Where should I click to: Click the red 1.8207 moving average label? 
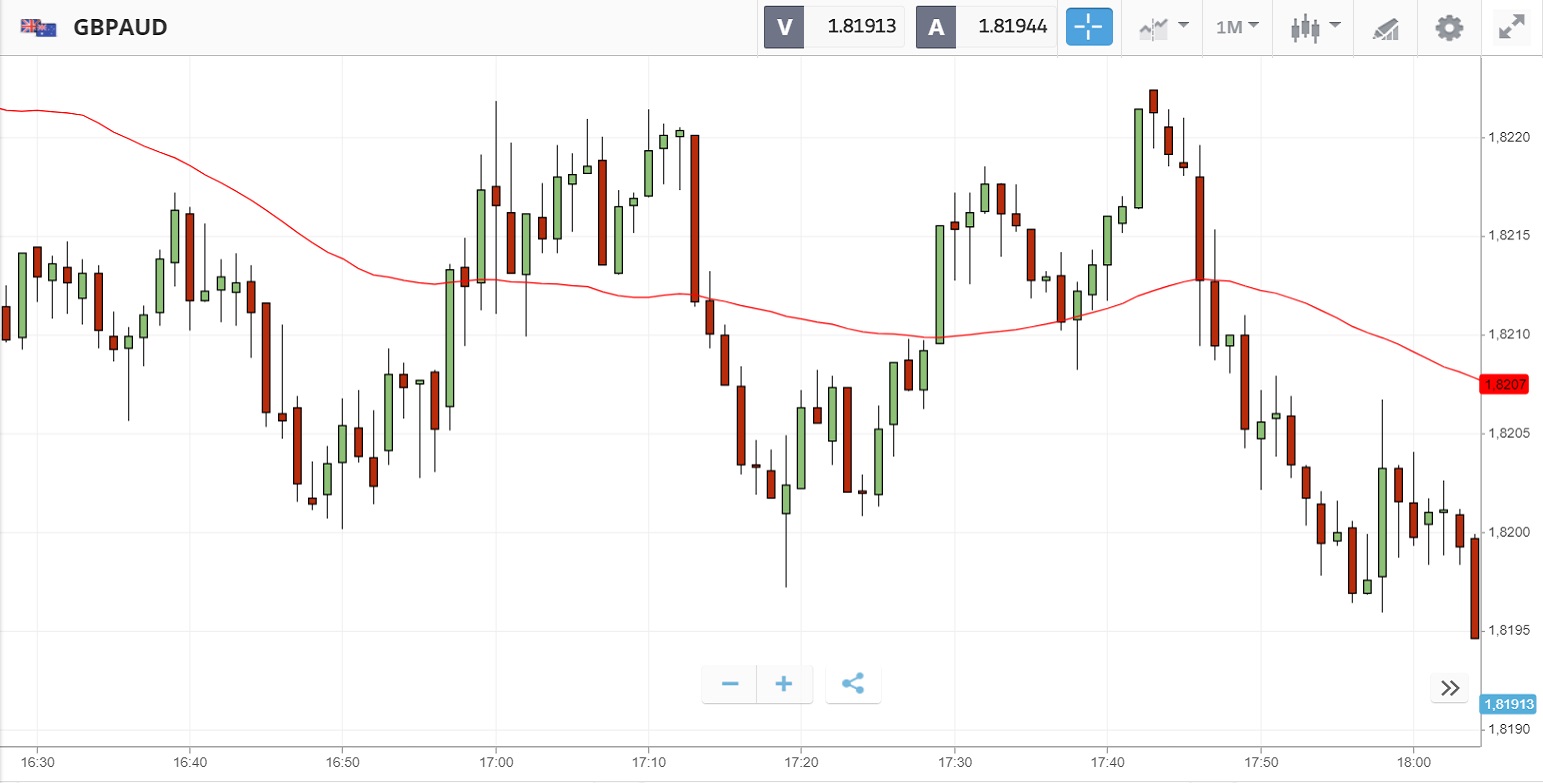pos(1503,384)
